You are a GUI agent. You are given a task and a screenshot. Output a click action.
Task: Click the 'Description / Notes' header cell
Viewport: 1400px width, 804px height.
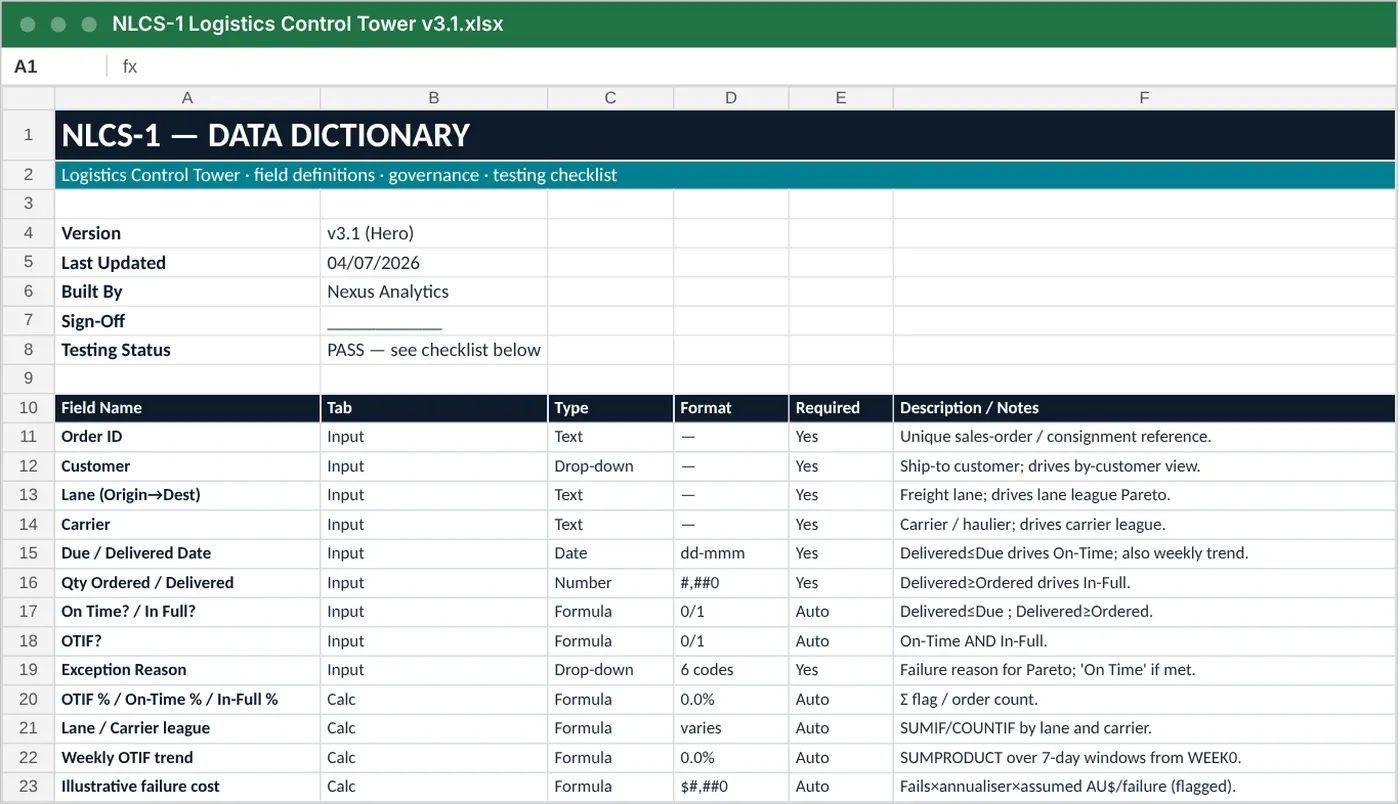pos(1144,408)
